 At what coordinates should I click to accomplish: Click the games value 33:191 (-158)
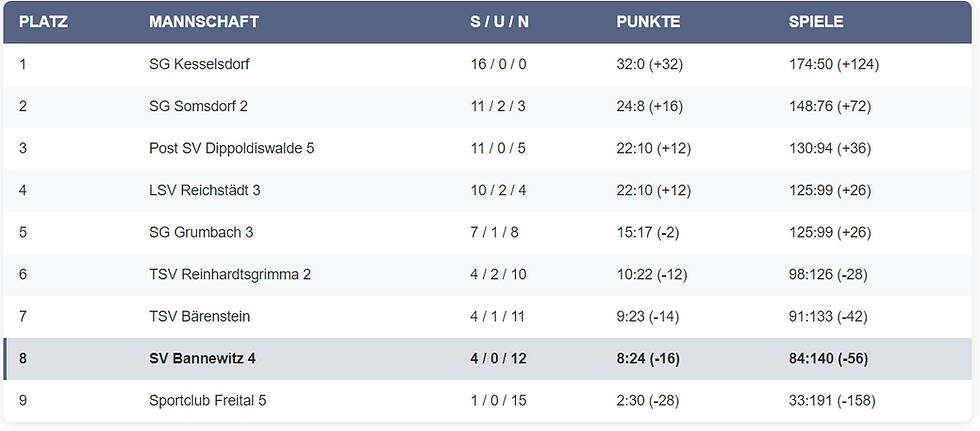[x=832, y=400]
